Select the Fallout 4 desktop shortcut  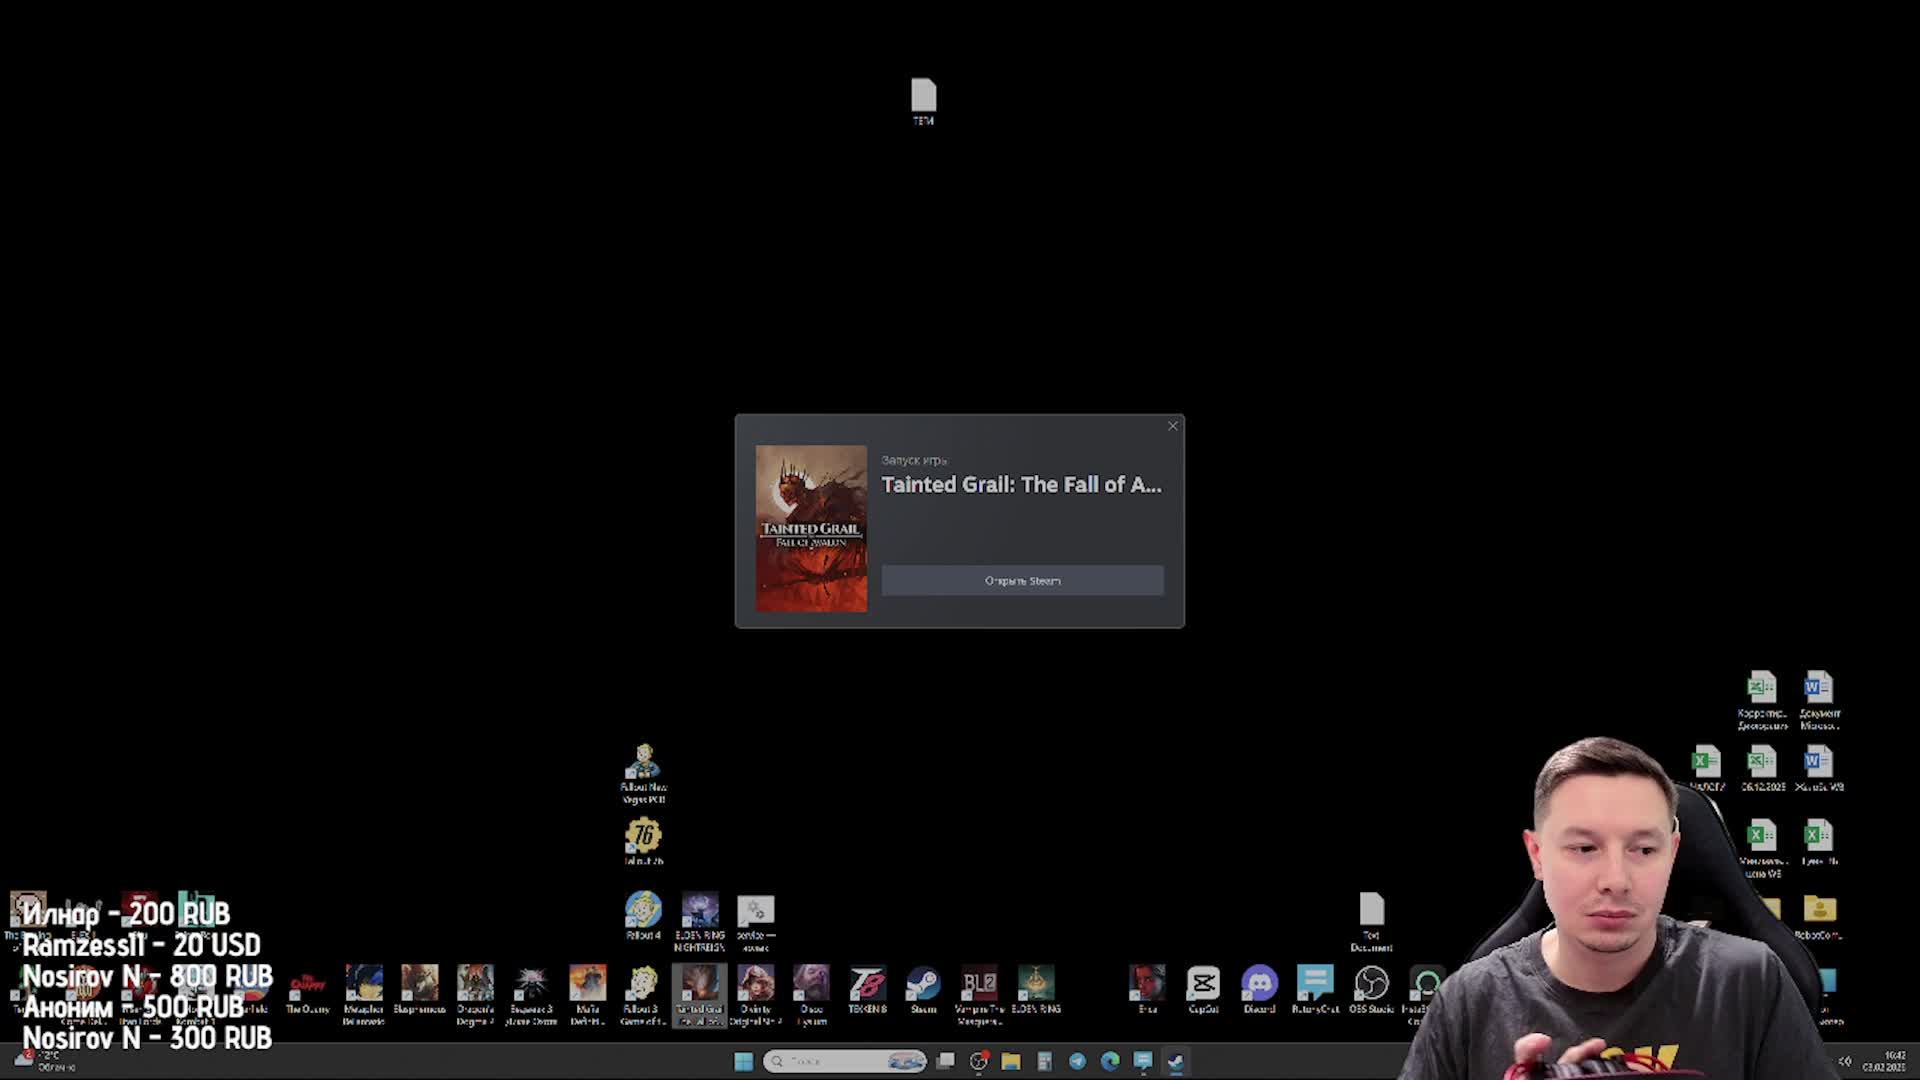pos(643,911)
